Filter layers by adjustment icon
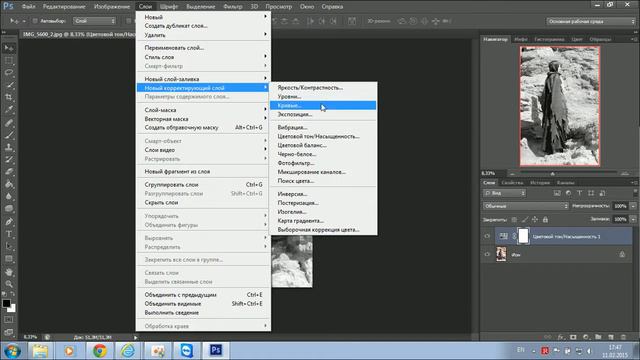 569,193
